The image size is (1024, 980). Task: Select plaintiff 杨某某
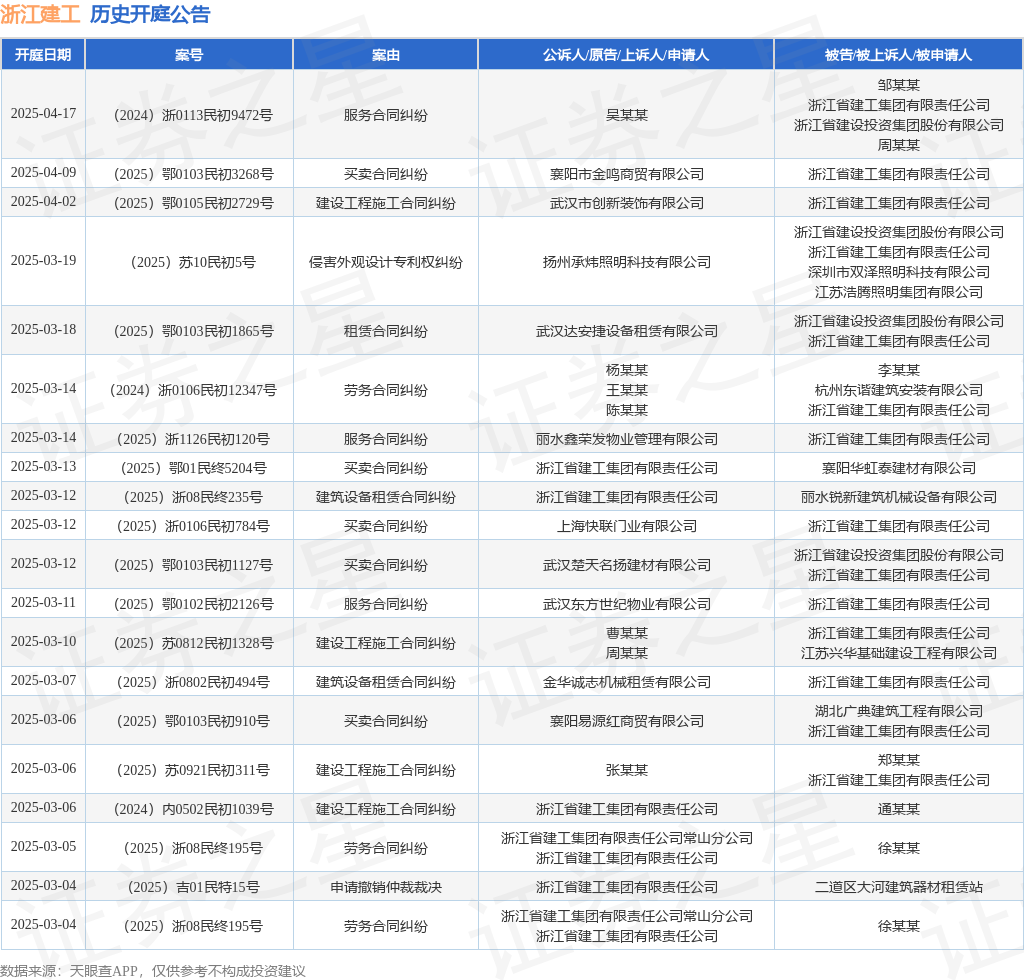tap(626, 370)
